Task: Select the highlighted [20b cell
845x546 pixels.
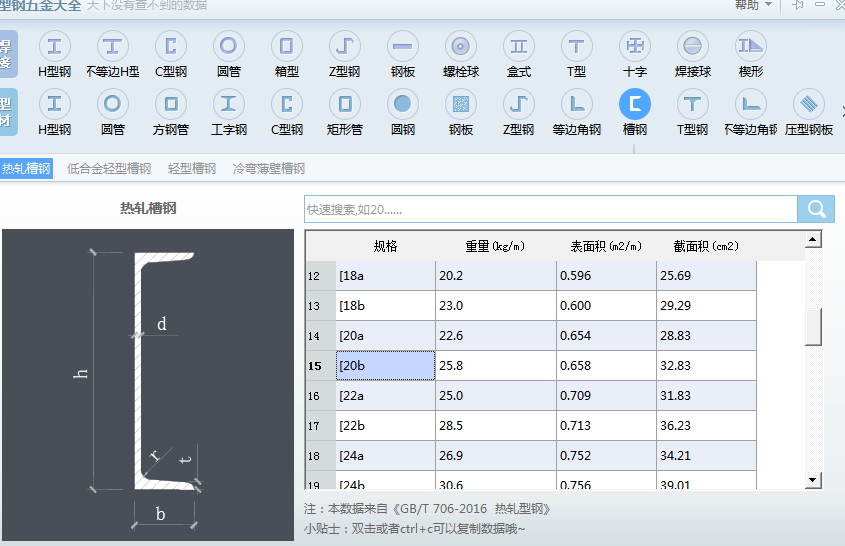Action: pos(385,365)
